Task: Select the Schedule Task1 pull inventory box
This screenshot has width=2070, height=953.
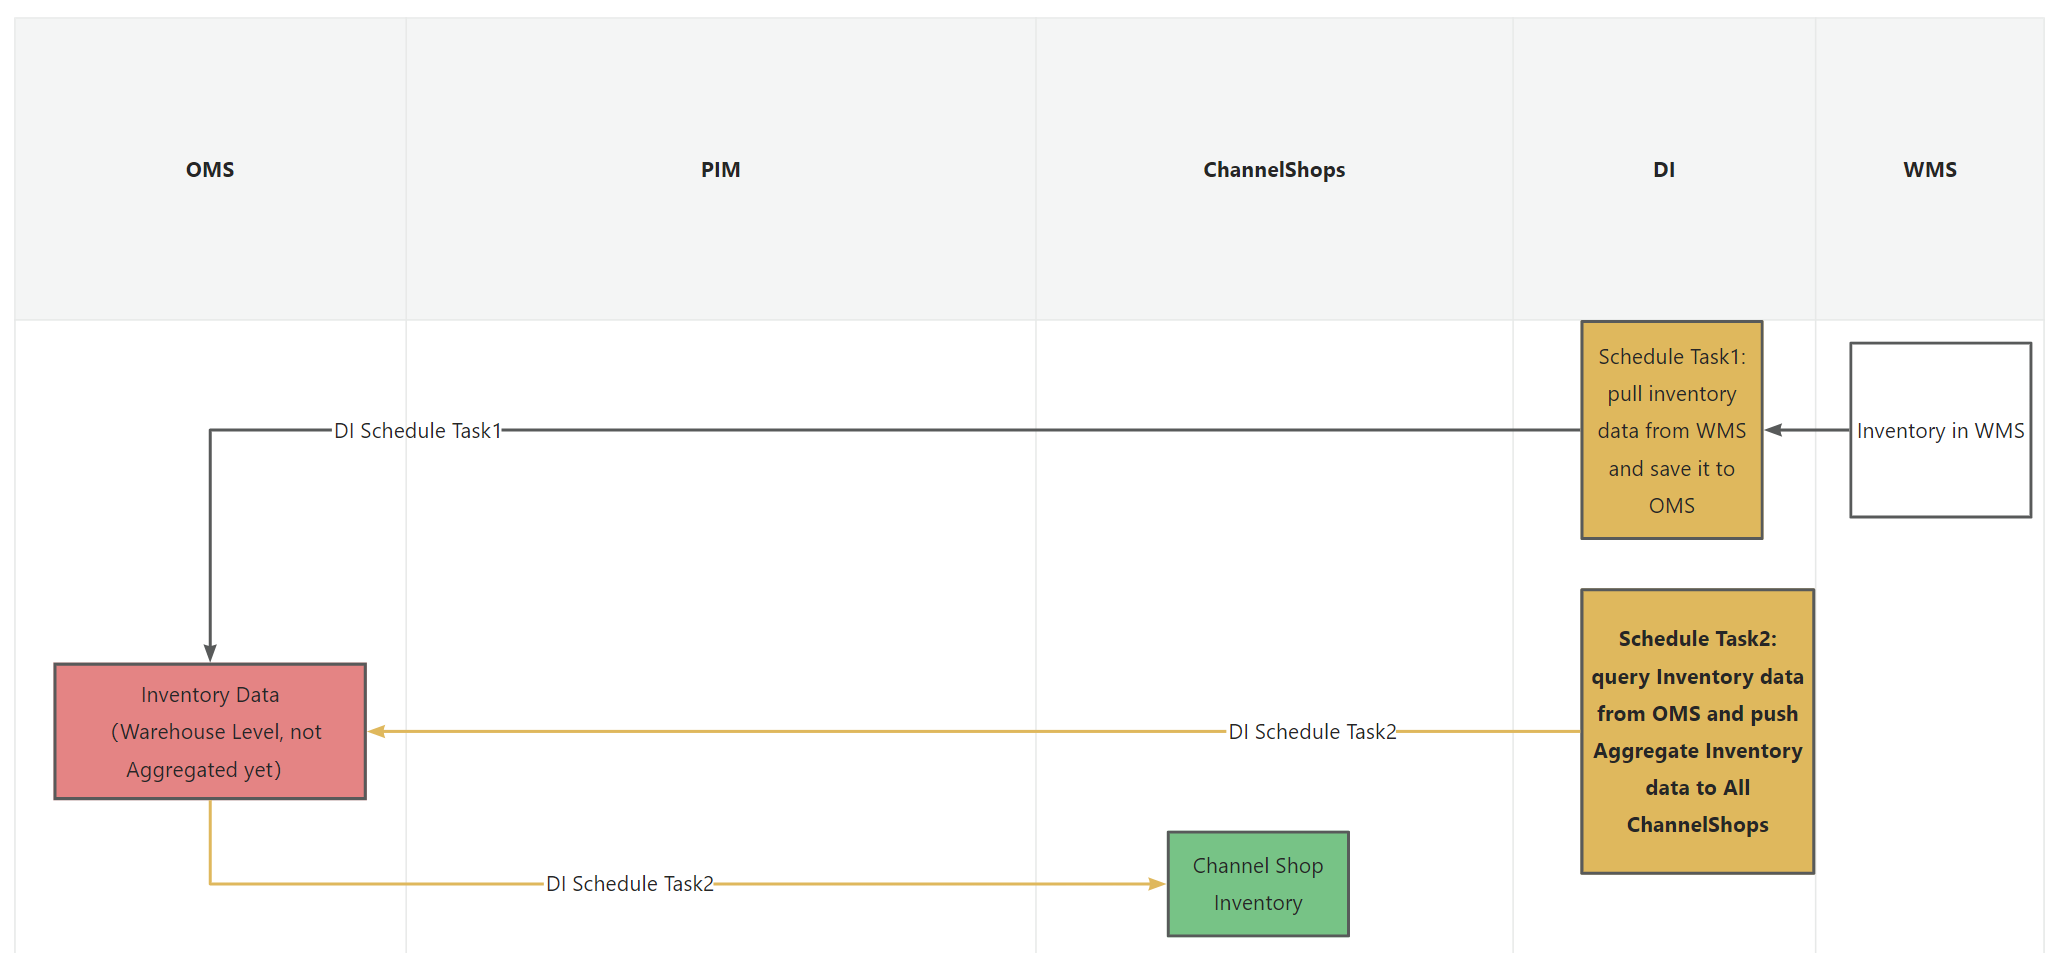Action: click(x=1671, y=431)
